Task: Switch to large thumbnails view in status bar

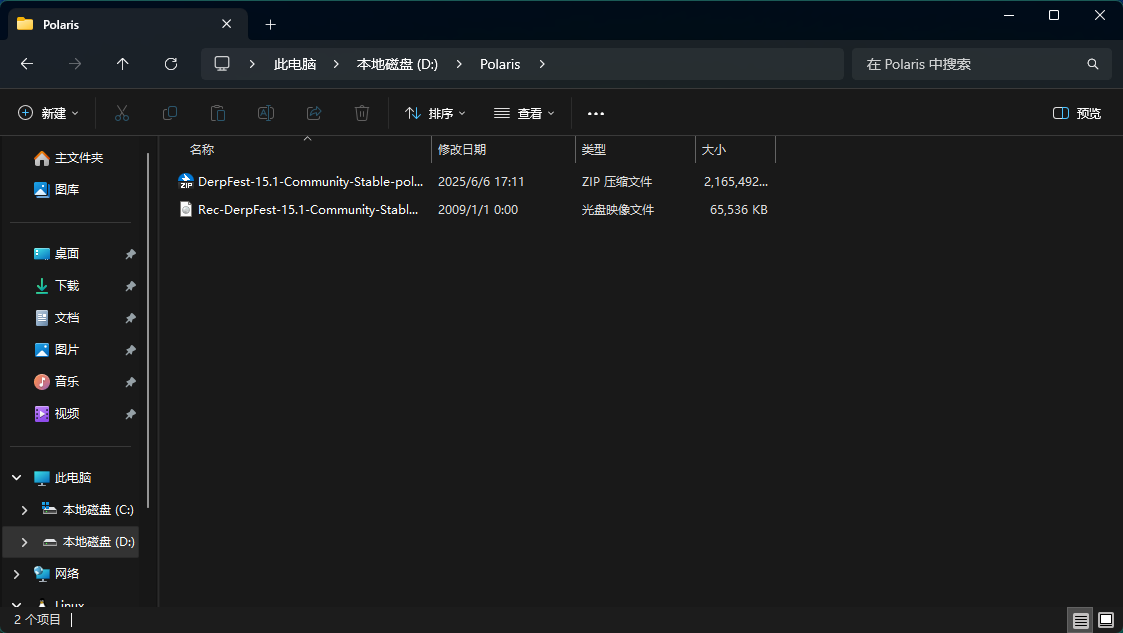Action: point(1106,620)
